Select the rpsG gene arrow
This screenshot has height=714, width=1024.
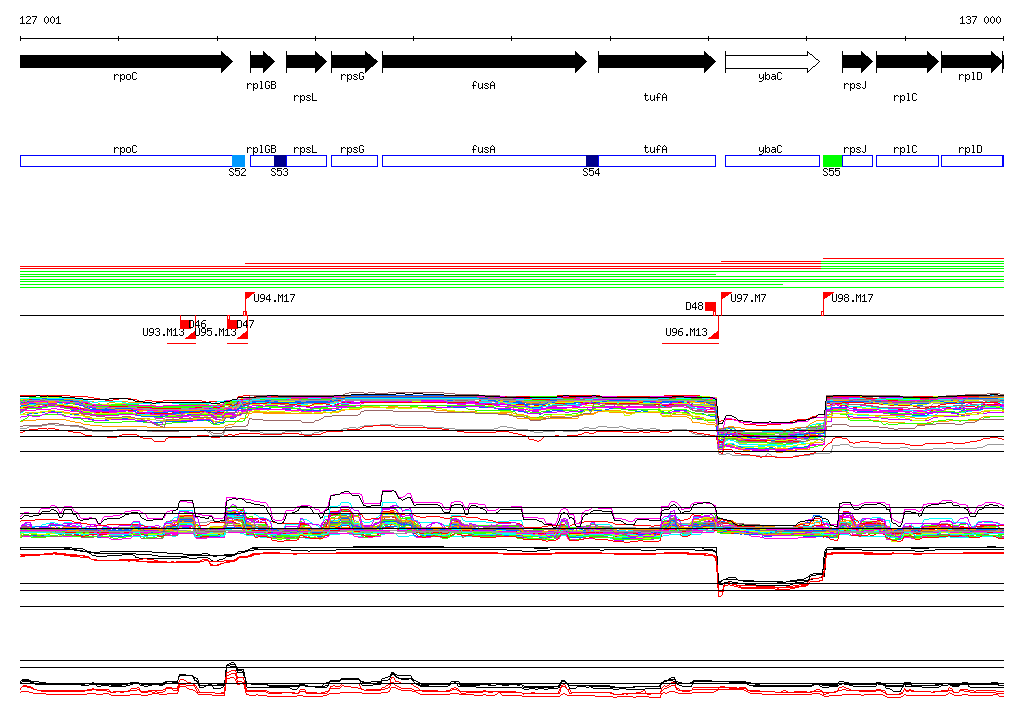(355, 62)
